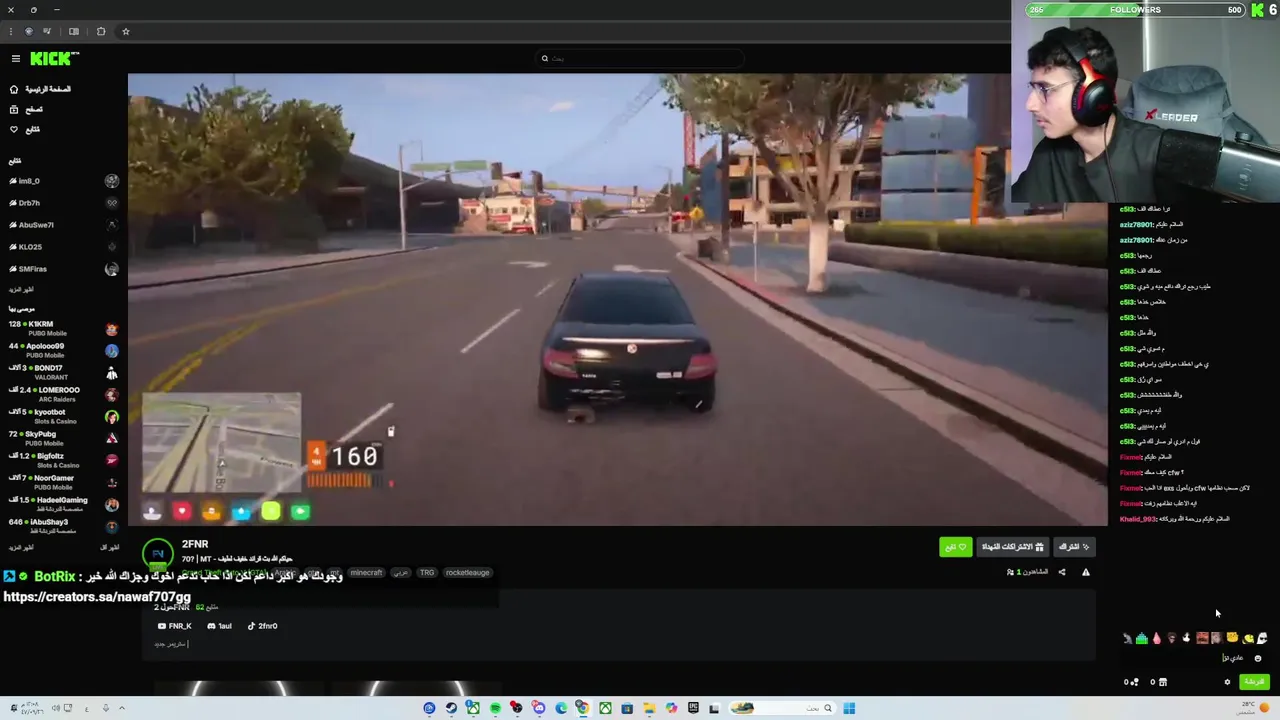Viewport: 1280px width, 720px height.
Task: Open the Browse sidebar item
Action: [28, 109]
